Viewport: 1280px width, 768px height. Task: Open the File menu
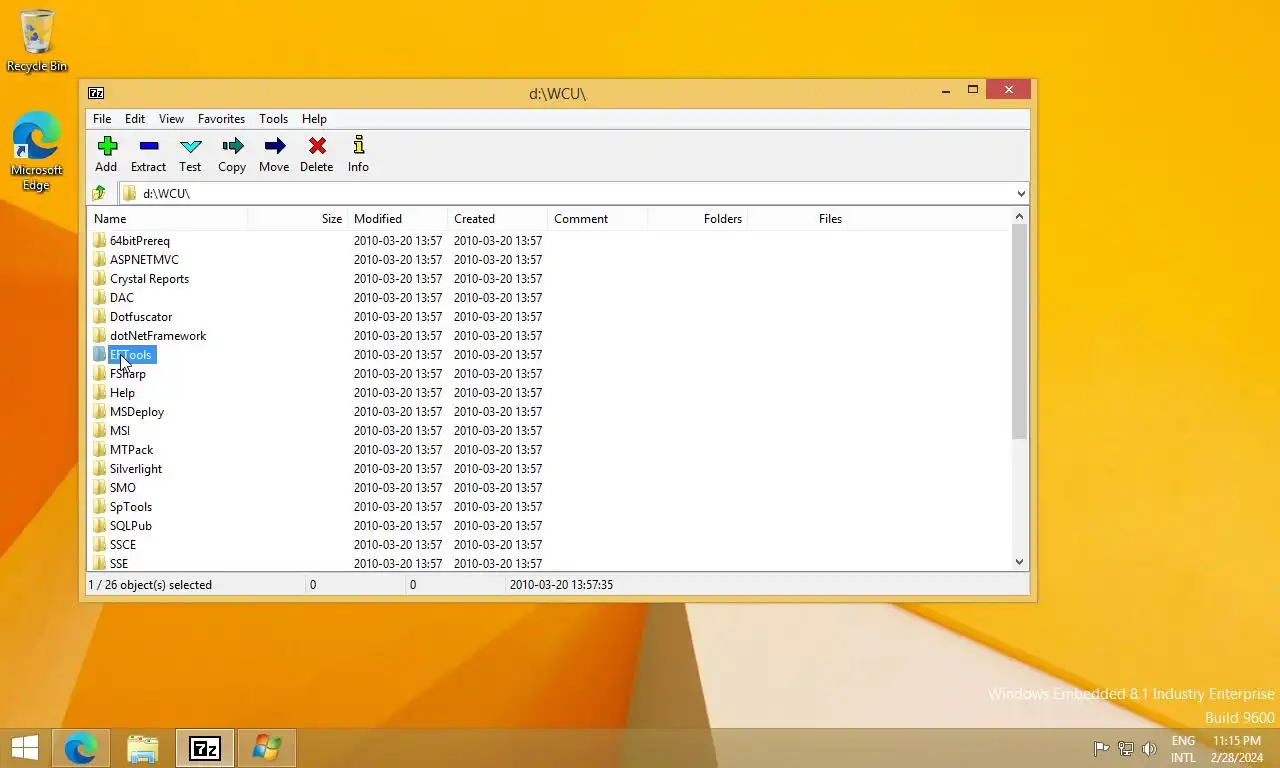(x=102, y=119)
